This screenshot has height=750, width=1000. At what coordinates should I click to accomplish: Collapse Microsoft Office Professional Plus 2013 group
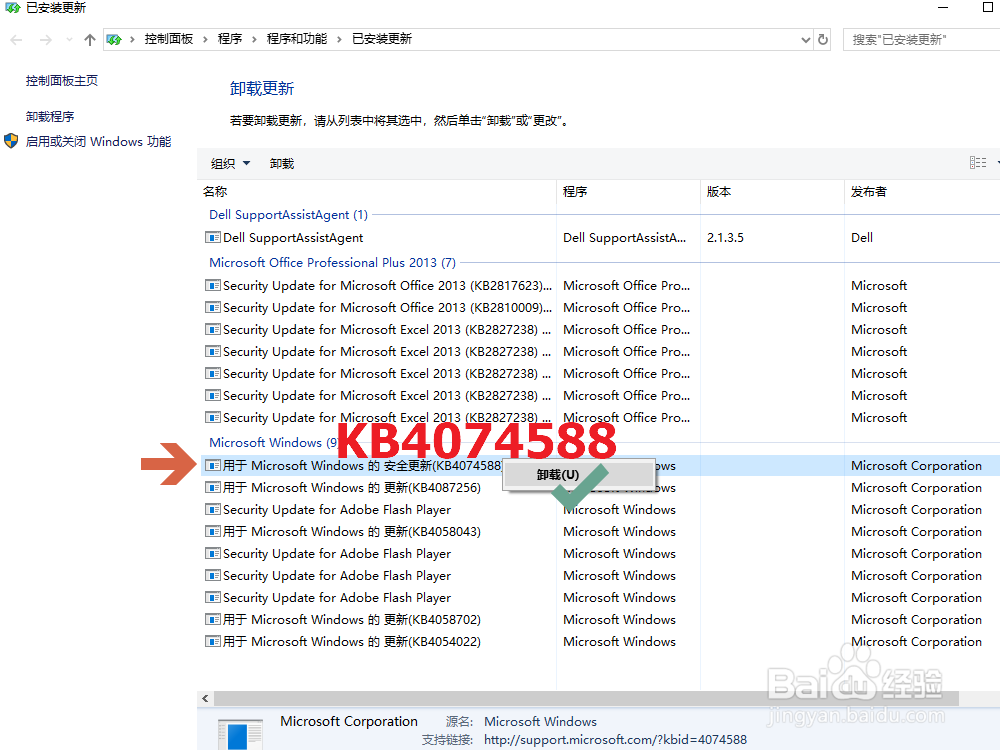pos(332,263)
